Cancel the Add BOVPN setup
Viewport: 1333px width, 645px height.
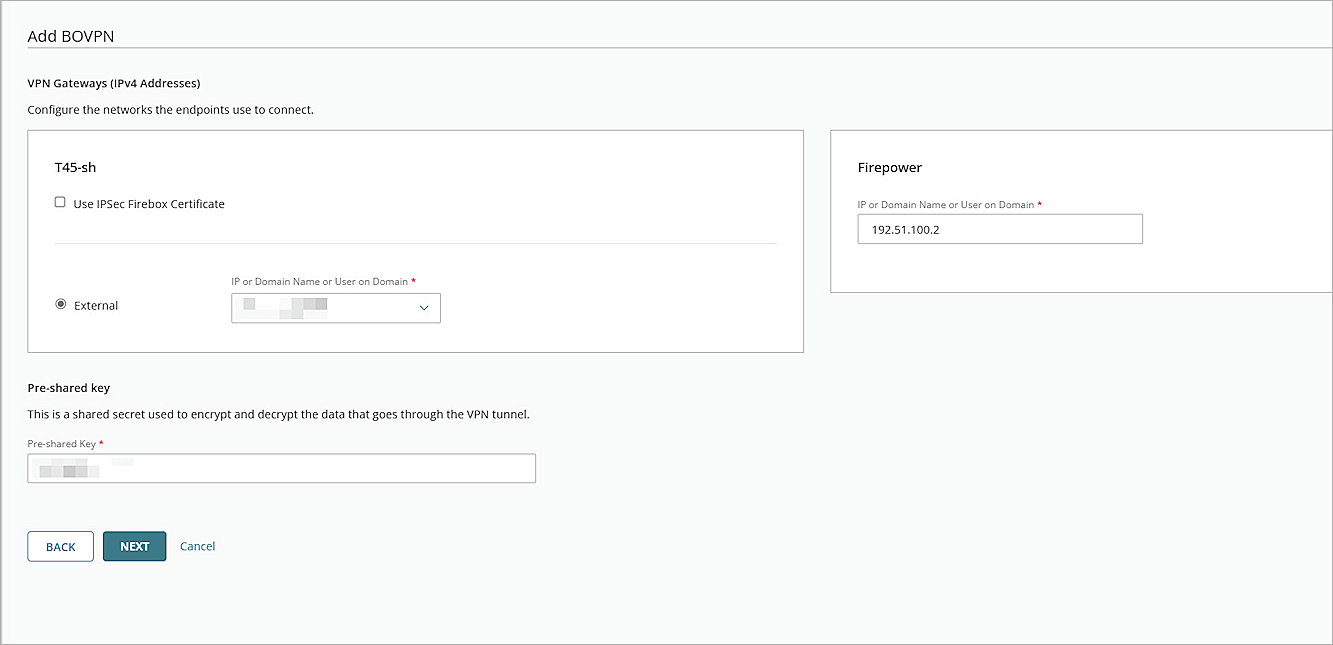click(x=197, y=546)
